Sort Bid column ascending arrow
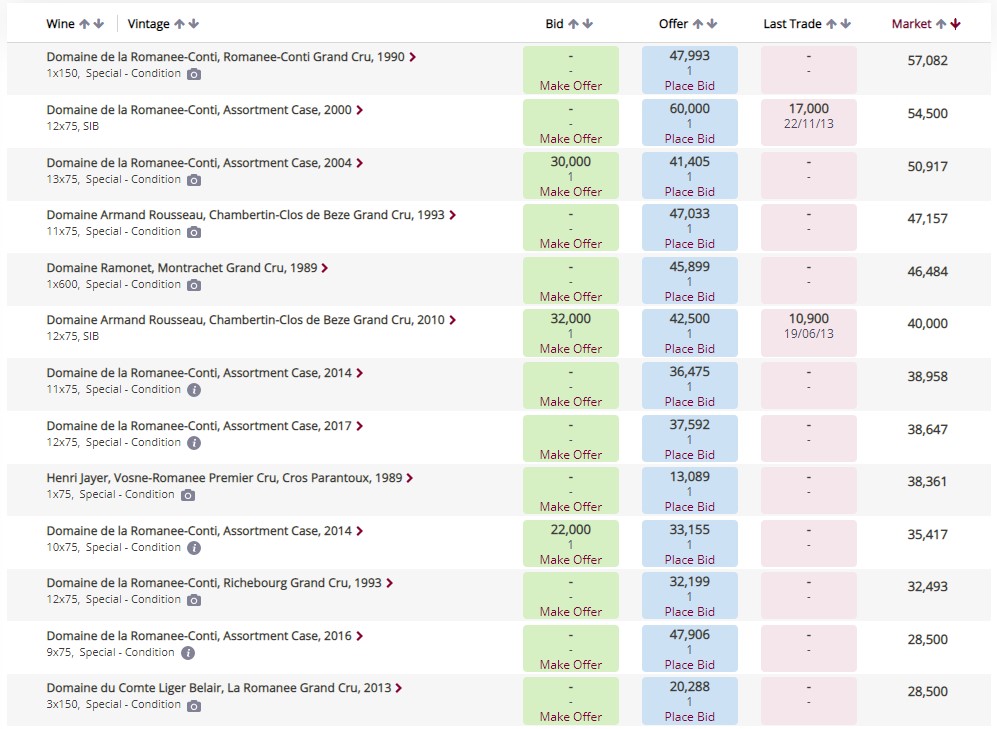Viewport: 997px width, 729px height. [x=573, y=24]
